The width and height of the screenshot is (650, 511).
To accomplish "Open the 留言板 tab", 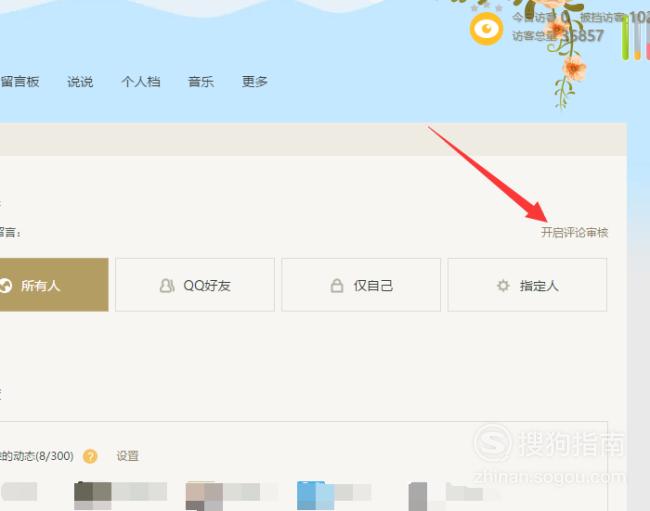I will (20, 81).
